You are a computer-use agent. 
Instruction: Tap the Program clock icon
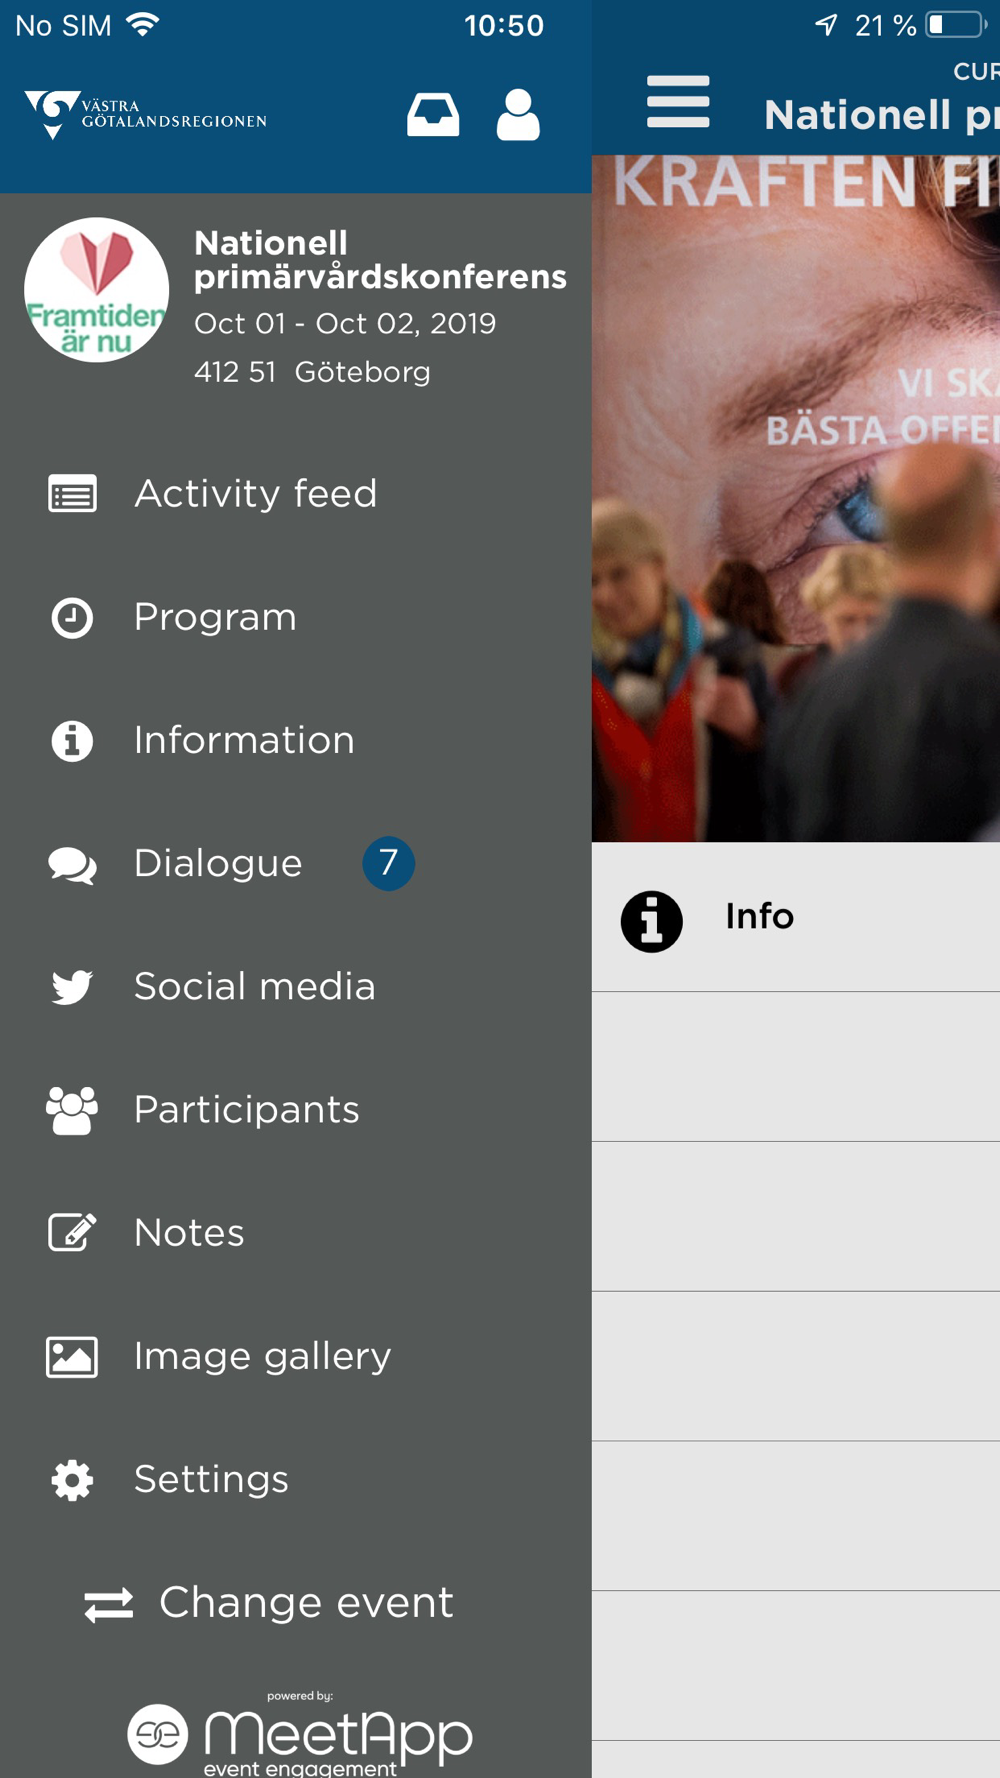tap(72, 618)
